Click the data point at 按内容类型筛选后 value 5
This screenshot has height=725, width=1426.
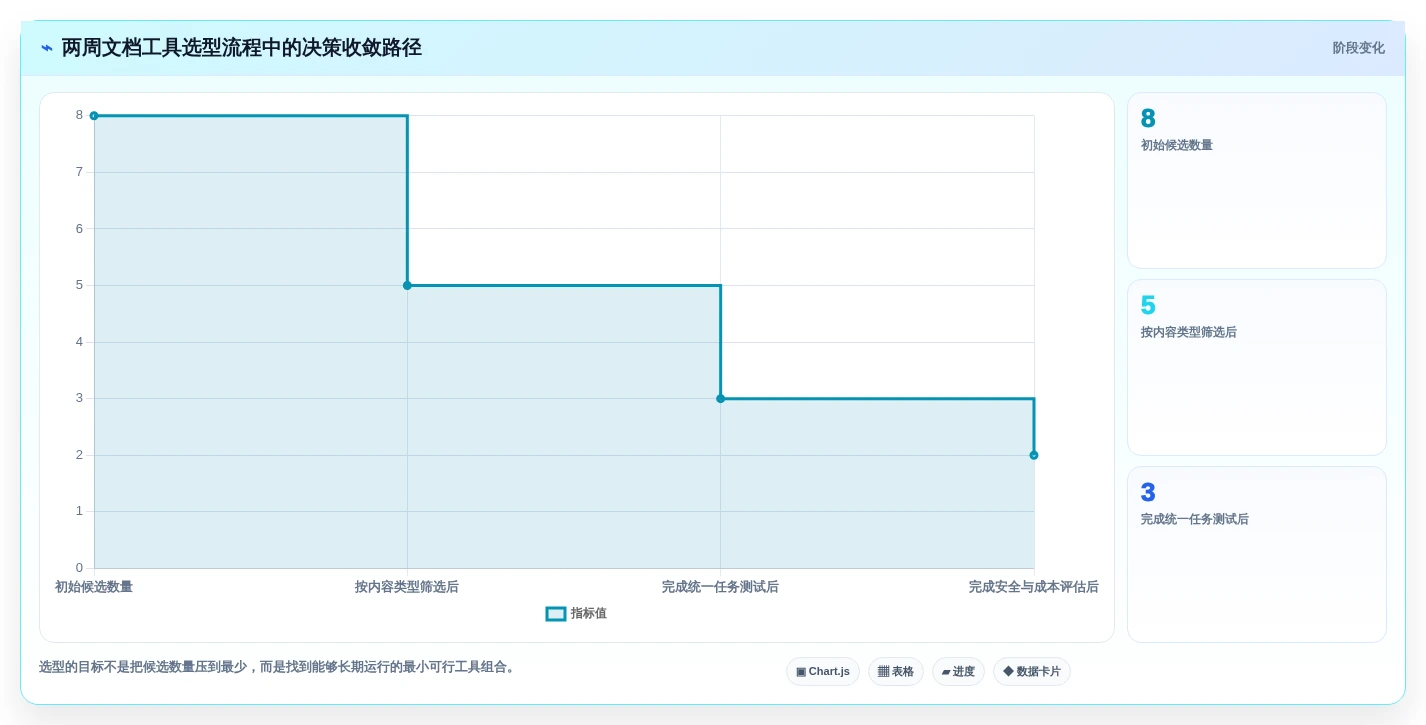coord(407,286)
